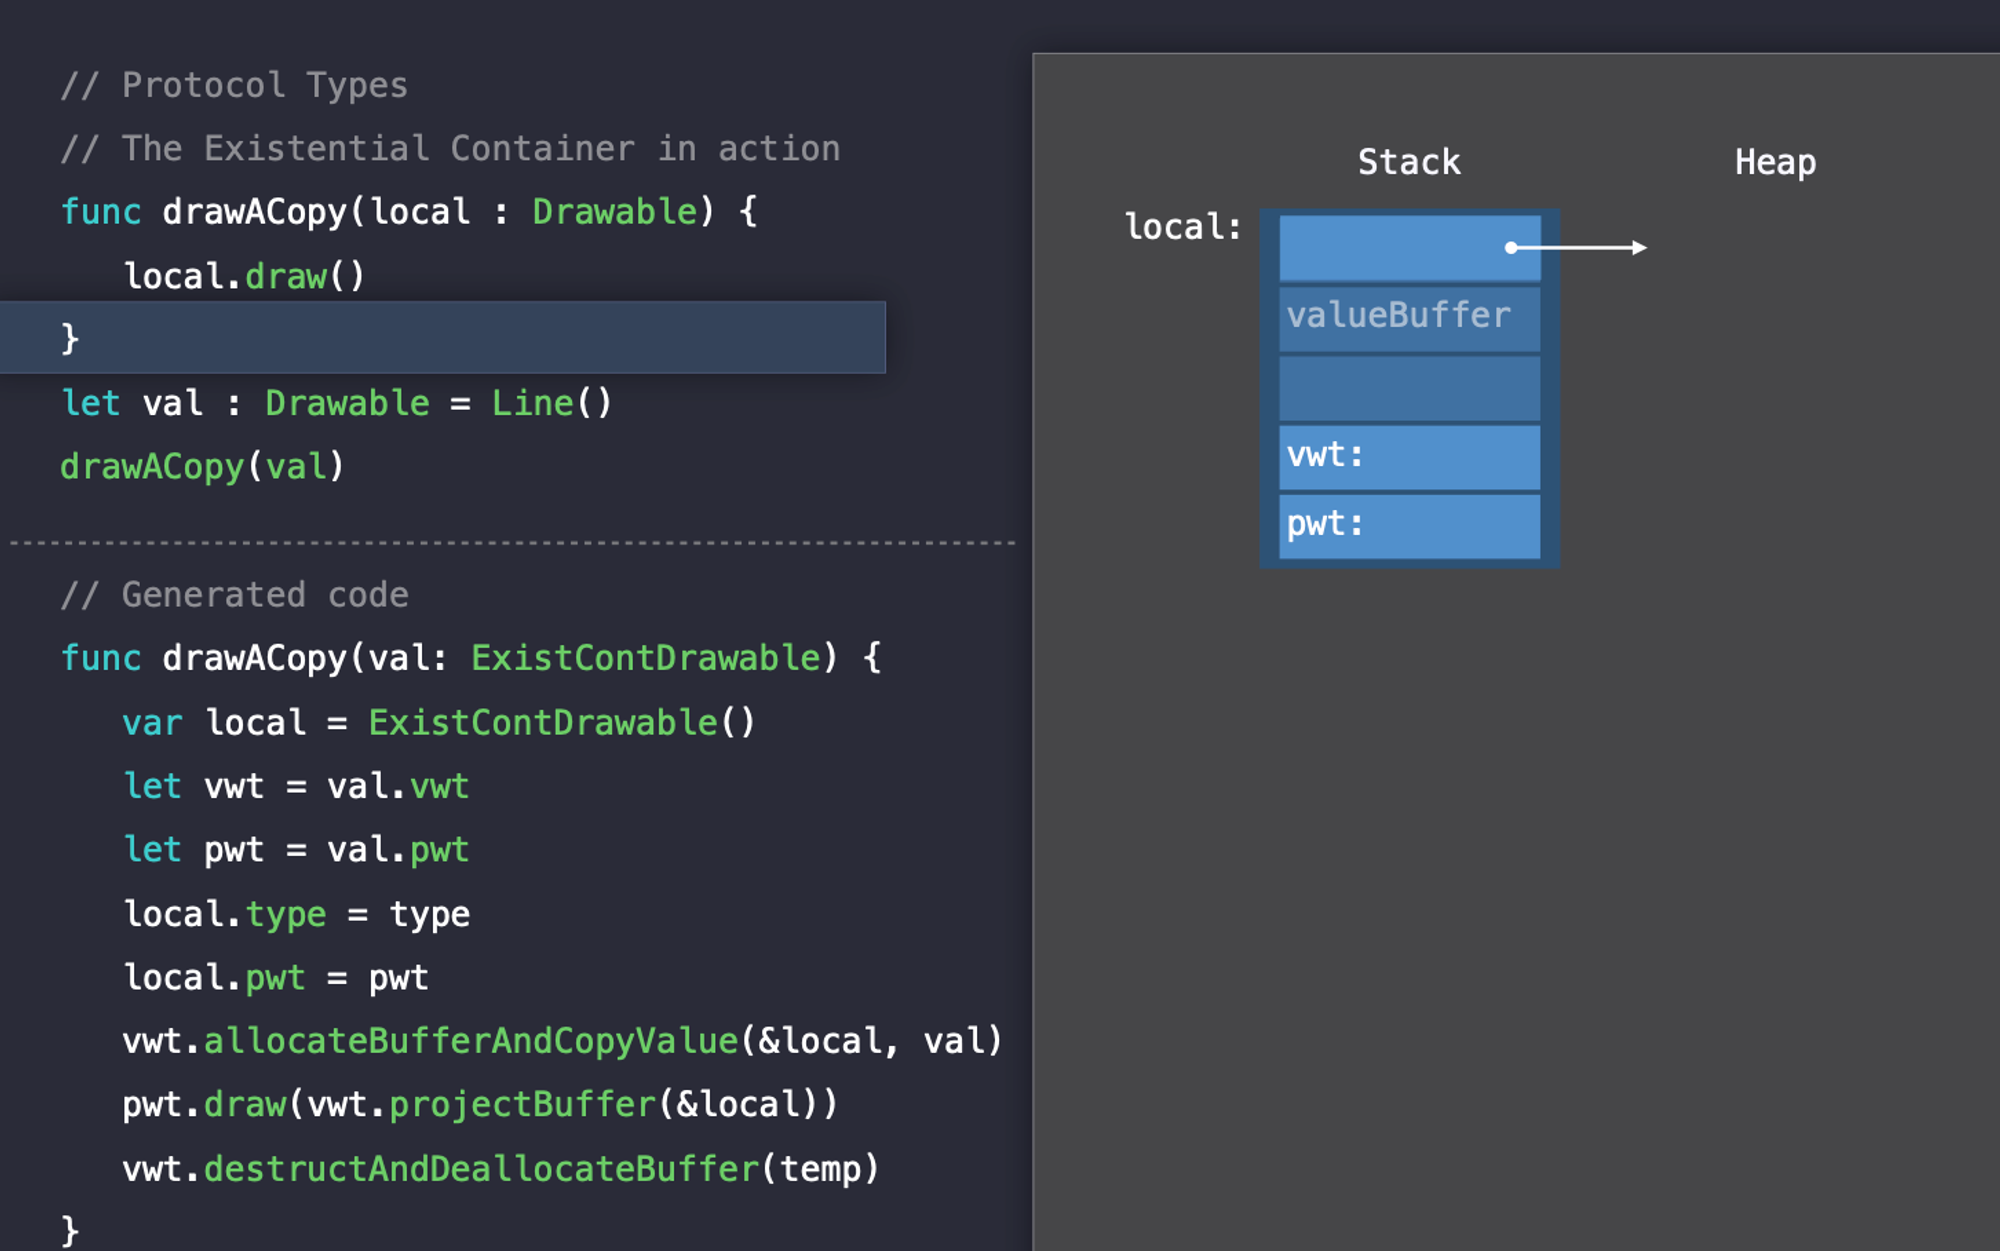
Task: Click the 'local:' label beside the stack
Action: [x=1183, y=227]
